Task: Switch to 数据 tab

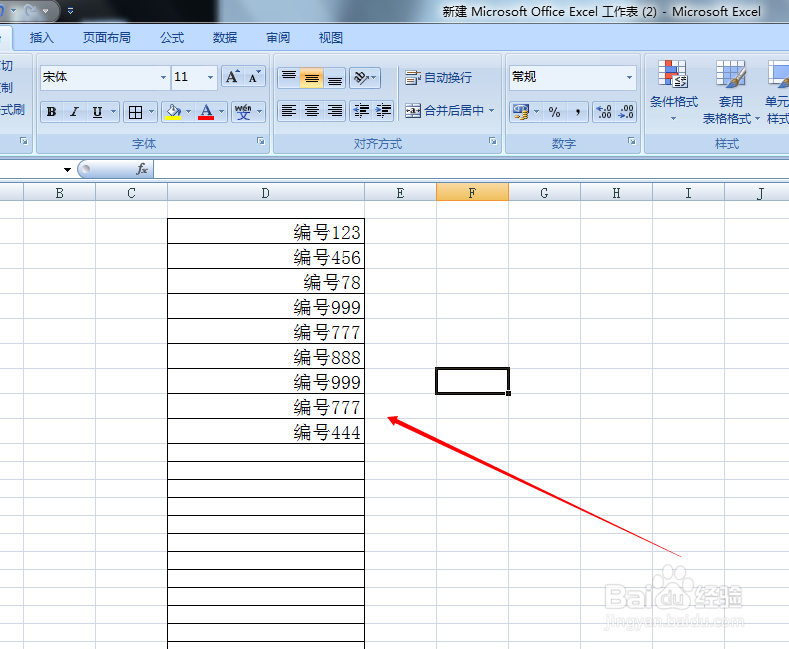Action: [225, 38]
